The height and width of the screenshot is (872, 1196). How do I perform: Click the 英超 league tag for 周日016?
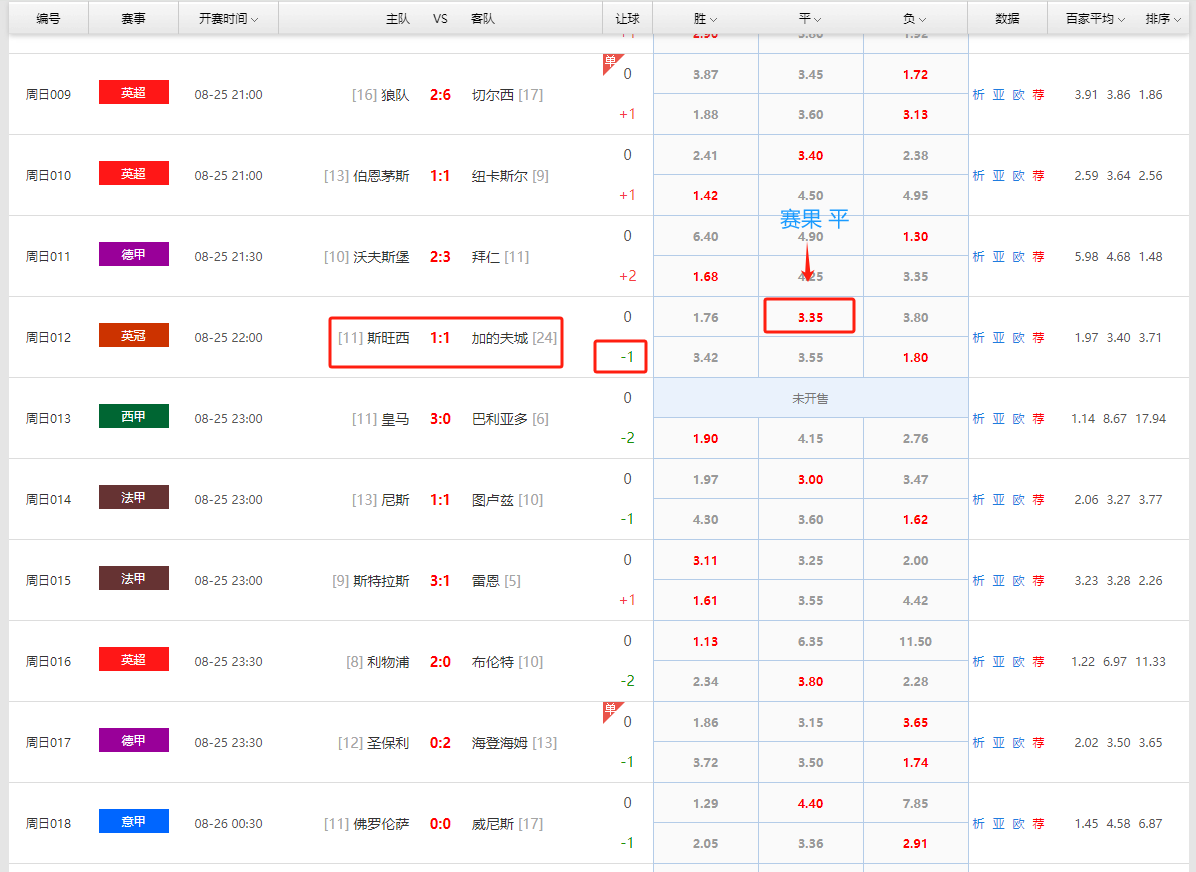133,659
